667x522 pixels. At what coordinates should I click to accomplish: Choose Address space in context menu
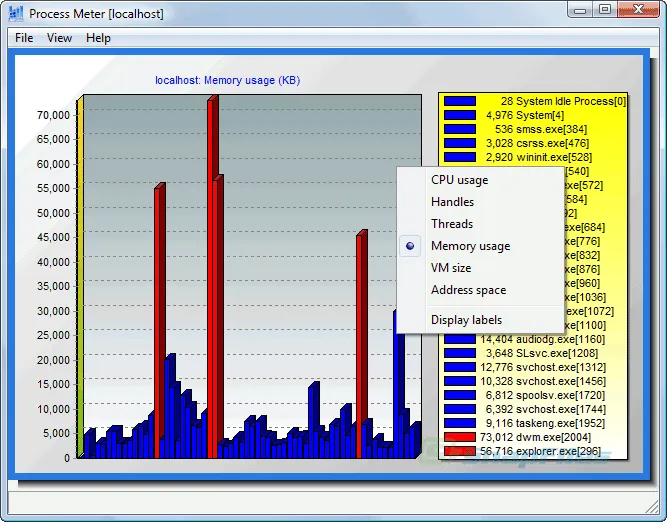tap(480, 290)
